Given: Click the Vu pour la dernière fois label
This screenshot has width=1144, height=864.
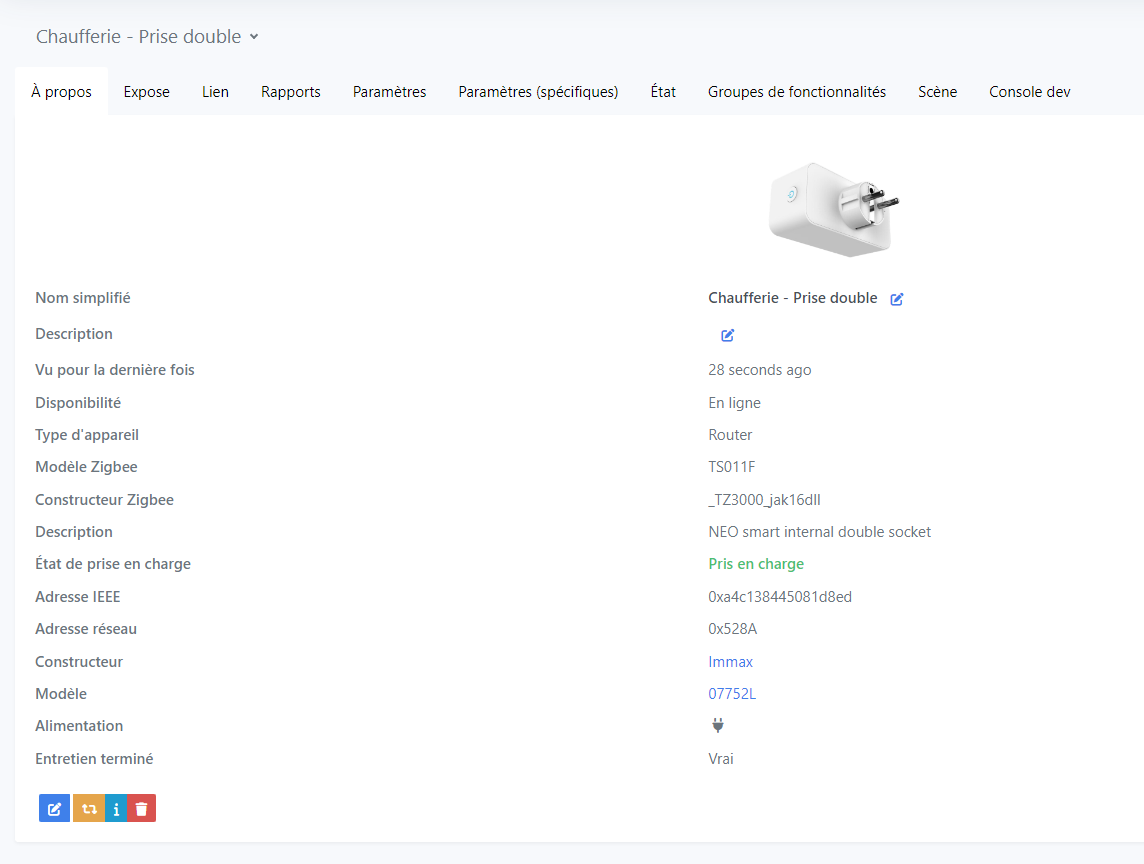Looking at the screenshot, I should 115,370.
